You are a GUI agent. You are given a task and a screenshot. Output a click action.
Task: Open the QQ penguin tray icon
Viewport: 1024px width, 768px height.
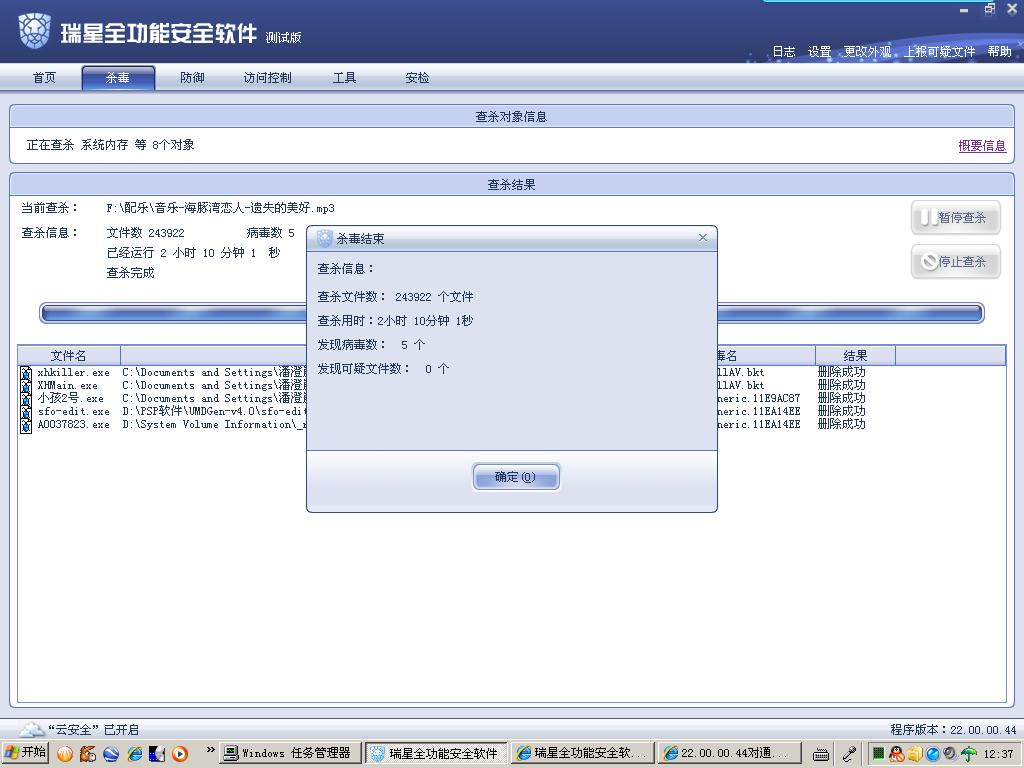point(897,754)
